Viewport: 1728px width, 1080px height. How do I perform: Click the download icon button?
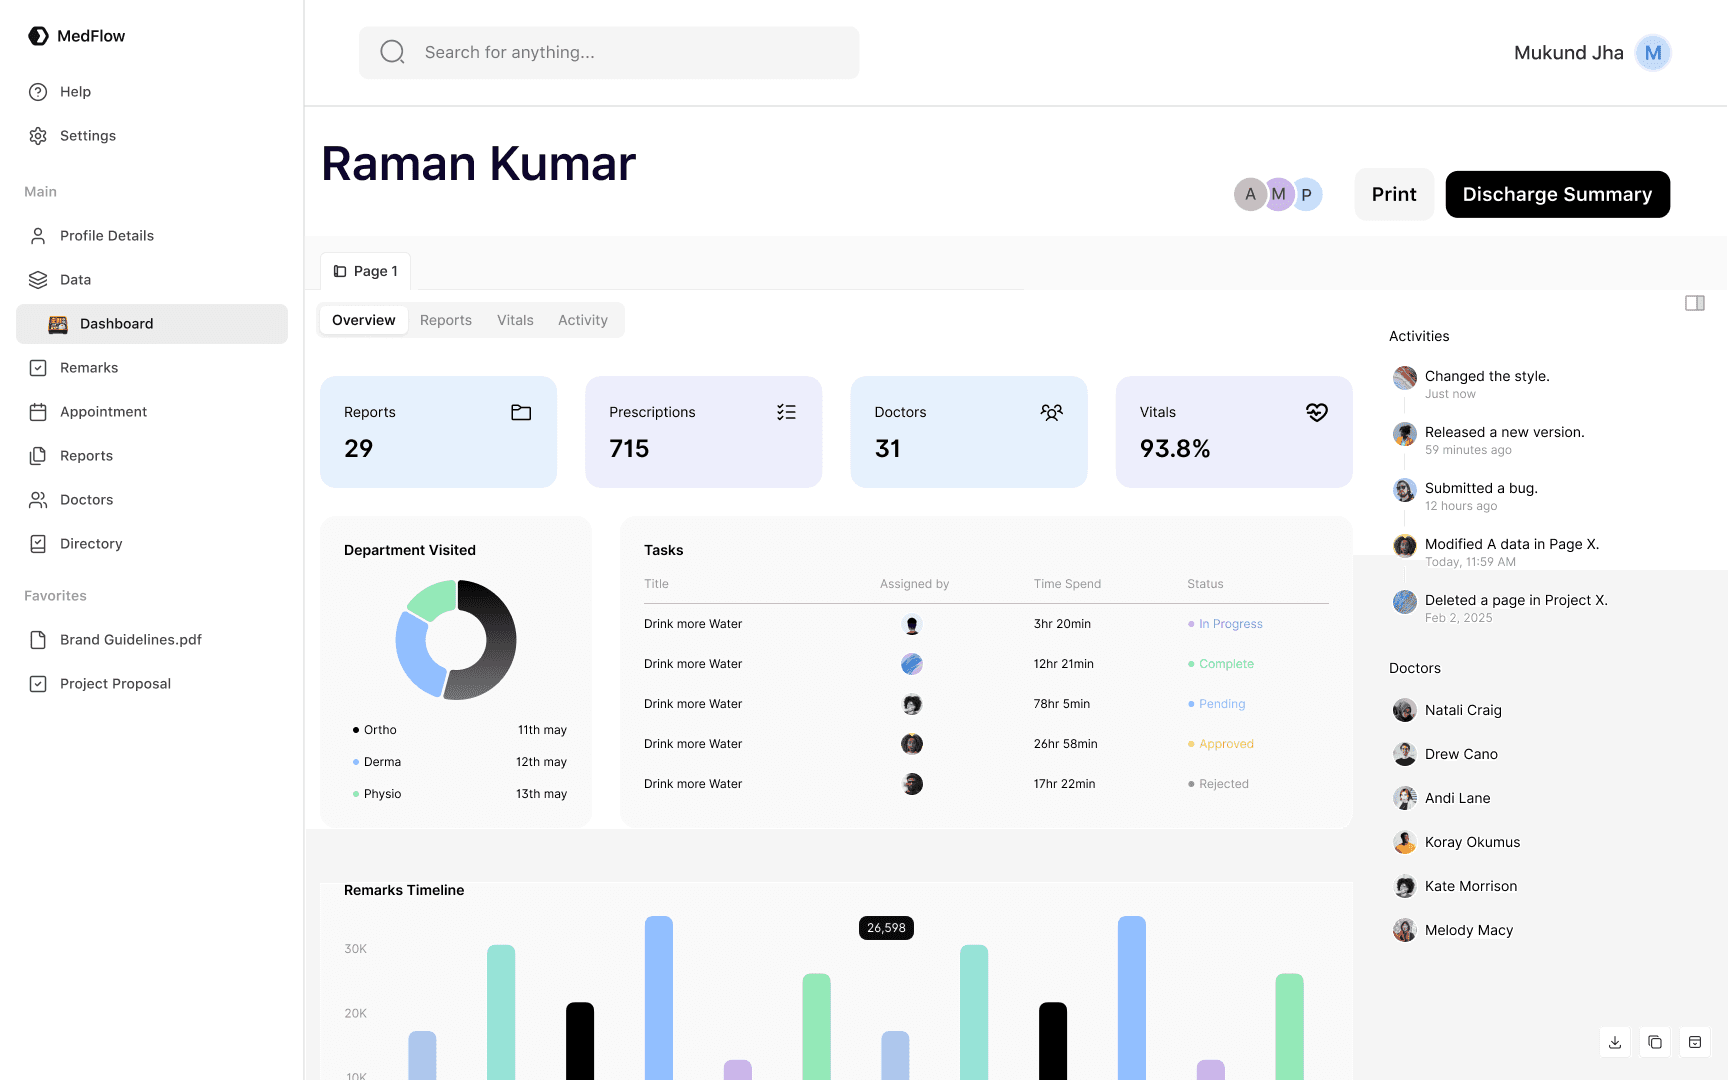click(1615, 1042)
